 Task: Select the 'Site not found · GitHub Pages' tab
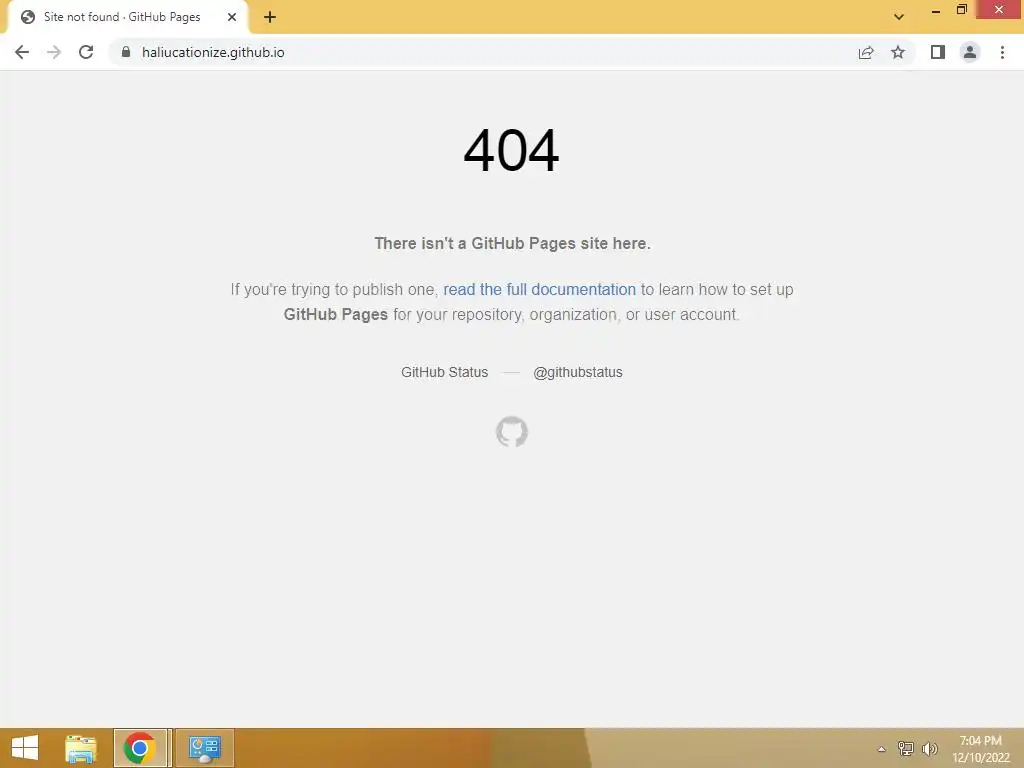click(x=127, y=17)
